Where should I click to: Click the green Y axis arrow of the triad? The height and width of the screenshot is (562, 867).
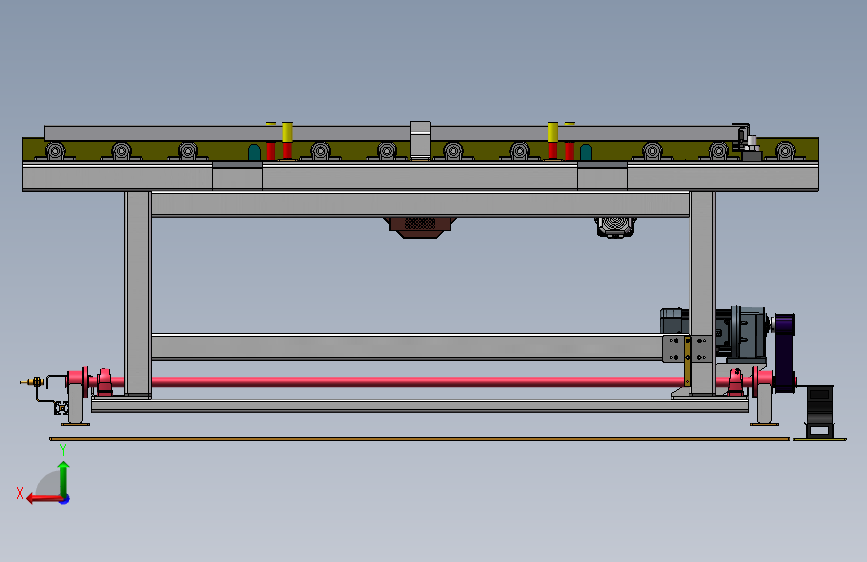click(x=64, y=478)
